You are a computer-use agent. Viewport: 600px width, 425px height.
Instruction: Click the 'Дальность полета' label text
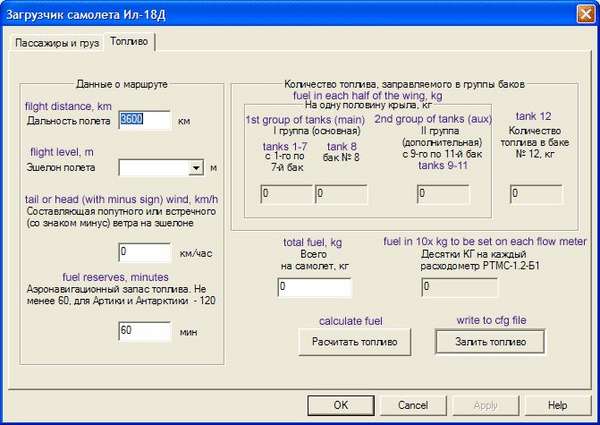tap(68, 121)
